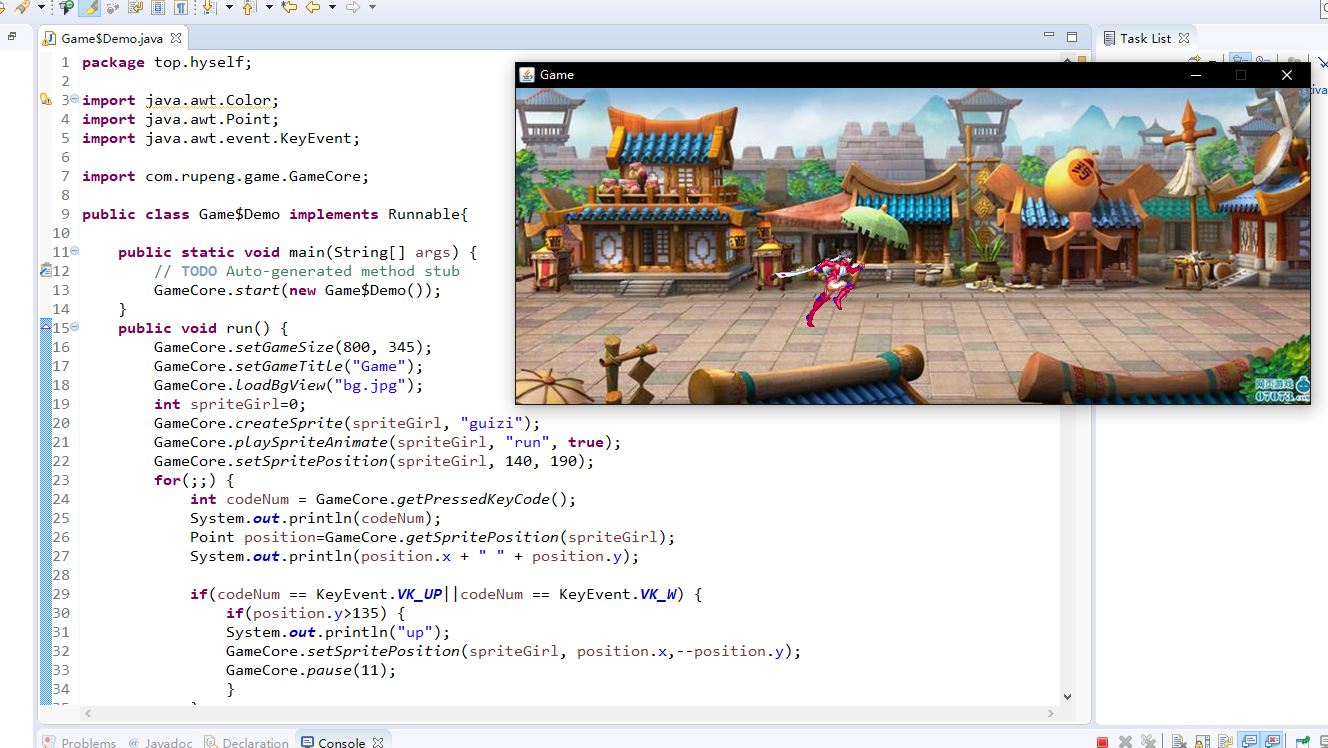1328x748 pixels.
Task: Click getPressedKeyCode on line 24
Action: point(472,499)
